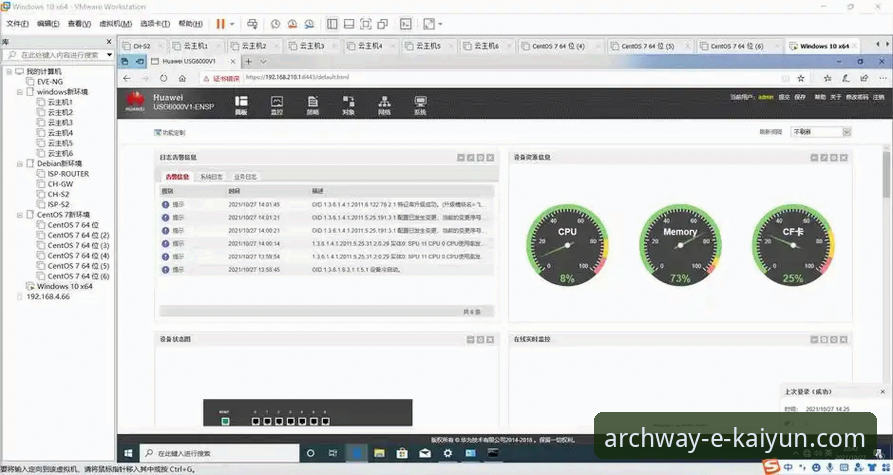Open the Huawei 面板 dashboard icon

[241, 105]
